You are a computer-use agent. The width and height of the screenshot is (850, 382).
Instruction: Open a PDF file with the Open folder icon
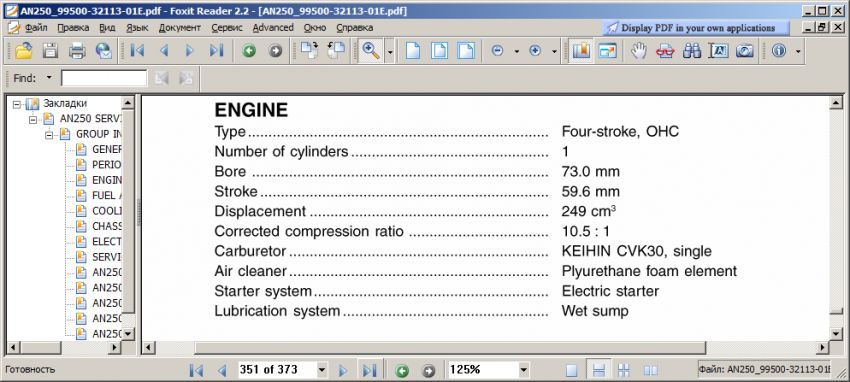23,51
